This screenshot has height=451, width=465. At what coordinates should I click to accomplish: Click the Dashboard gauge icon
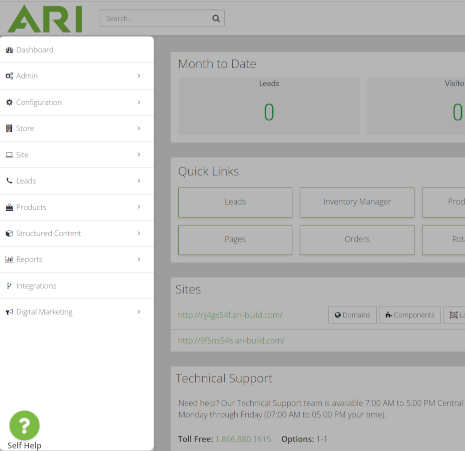click(x=9, y=50)
